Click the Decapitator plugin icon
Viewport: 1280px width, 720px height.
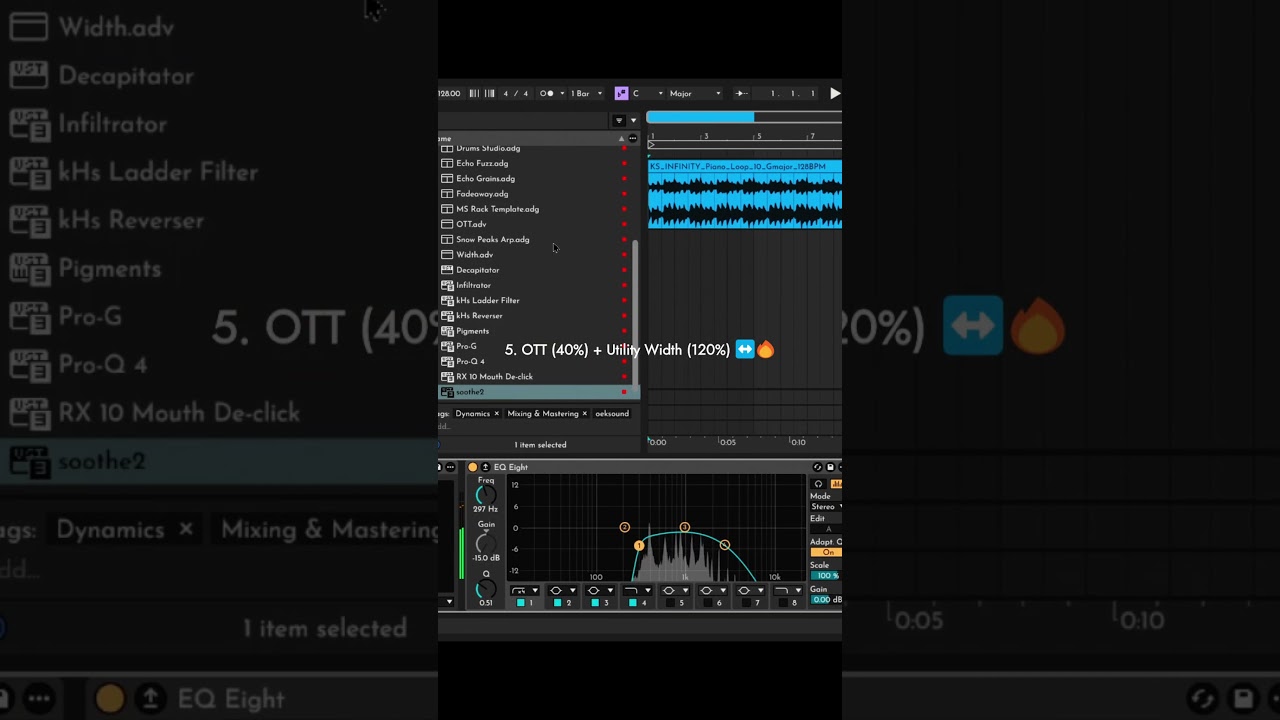(x=447, y=270)
